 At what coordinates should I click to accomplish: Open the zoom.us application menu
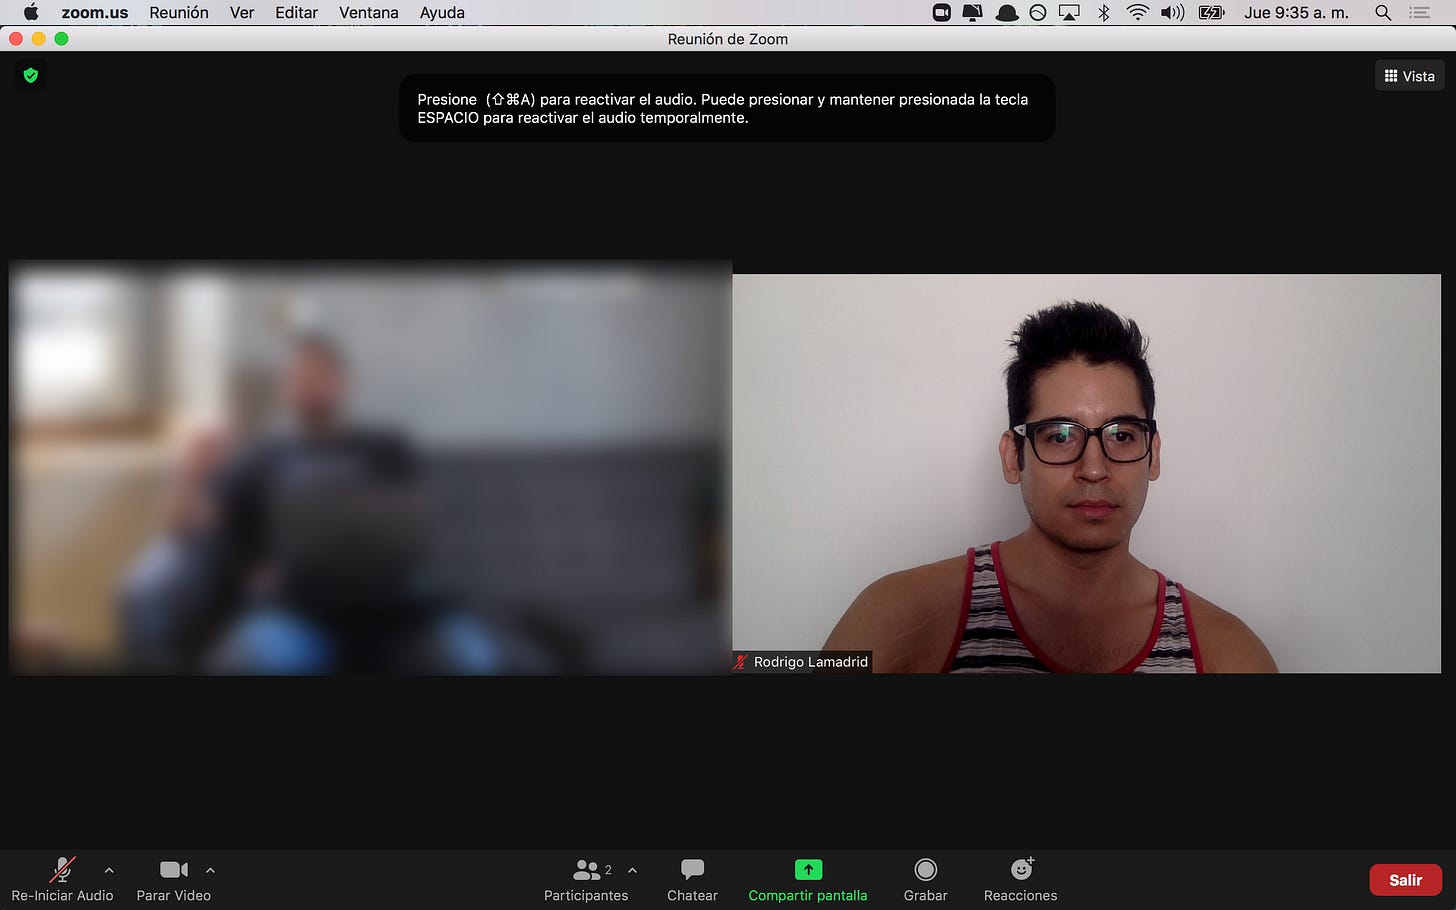95,13
